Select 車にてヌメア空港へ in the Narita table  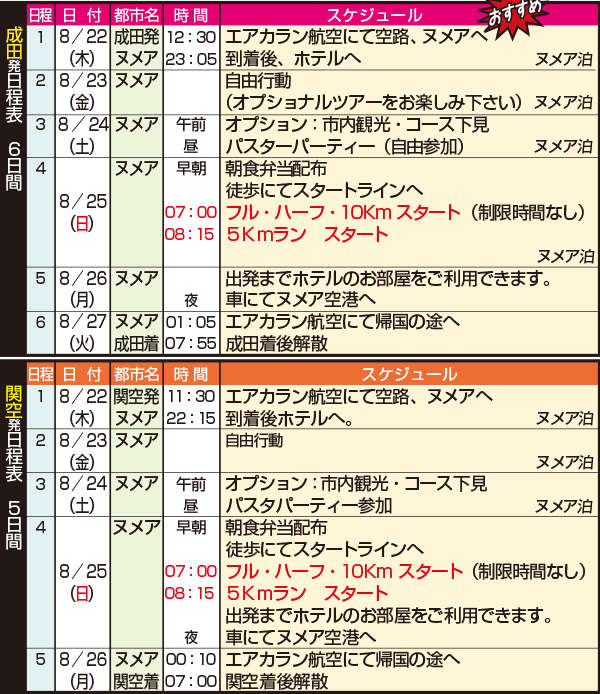(x=300, y=300)
